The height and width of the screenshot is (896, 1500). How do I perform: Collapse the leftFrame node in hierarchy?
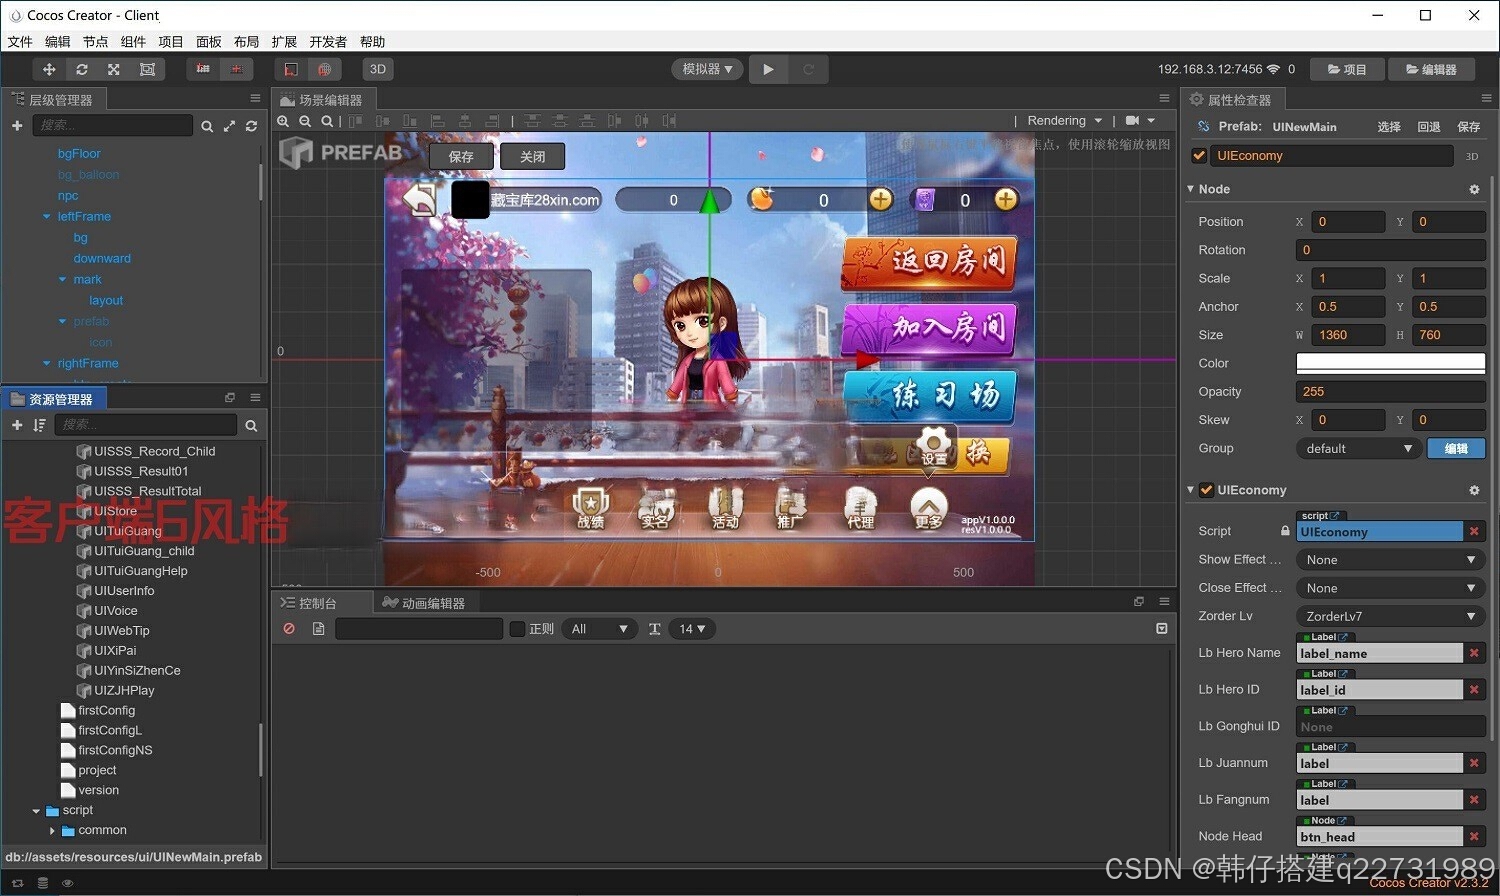pos(47,216)
